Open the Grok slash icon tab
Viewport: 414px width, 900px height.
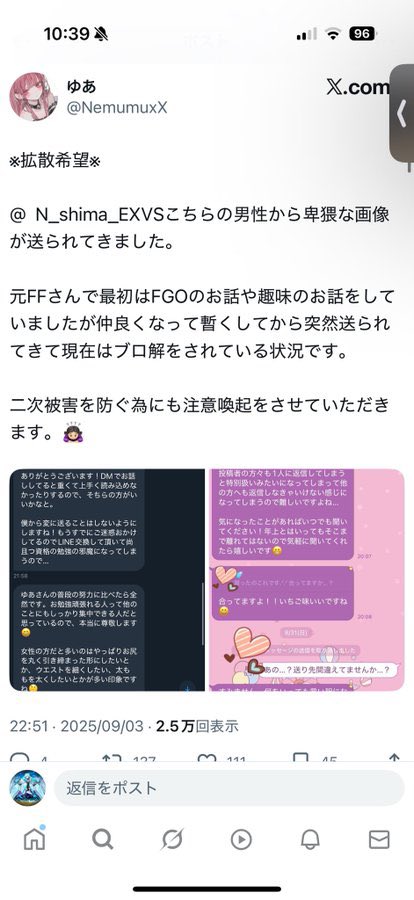172,840
